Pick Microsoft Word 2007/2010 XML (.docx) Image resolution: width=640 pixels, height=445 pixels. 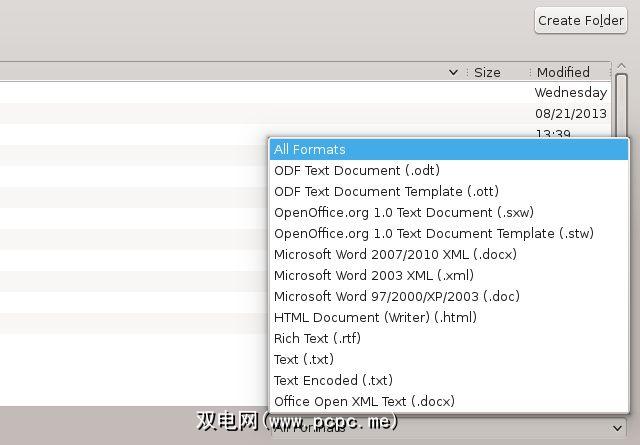point(449,254)
